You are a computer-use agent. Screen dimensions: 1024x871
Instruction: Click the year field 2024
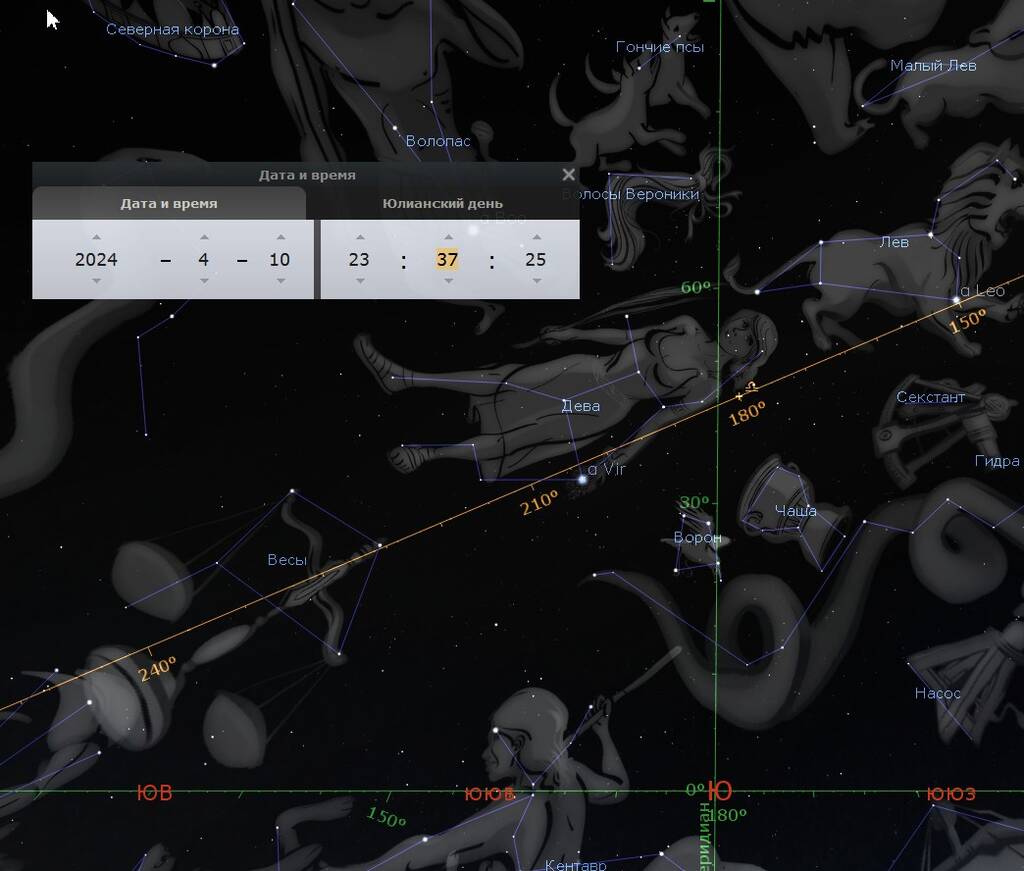tap(96, 259)
